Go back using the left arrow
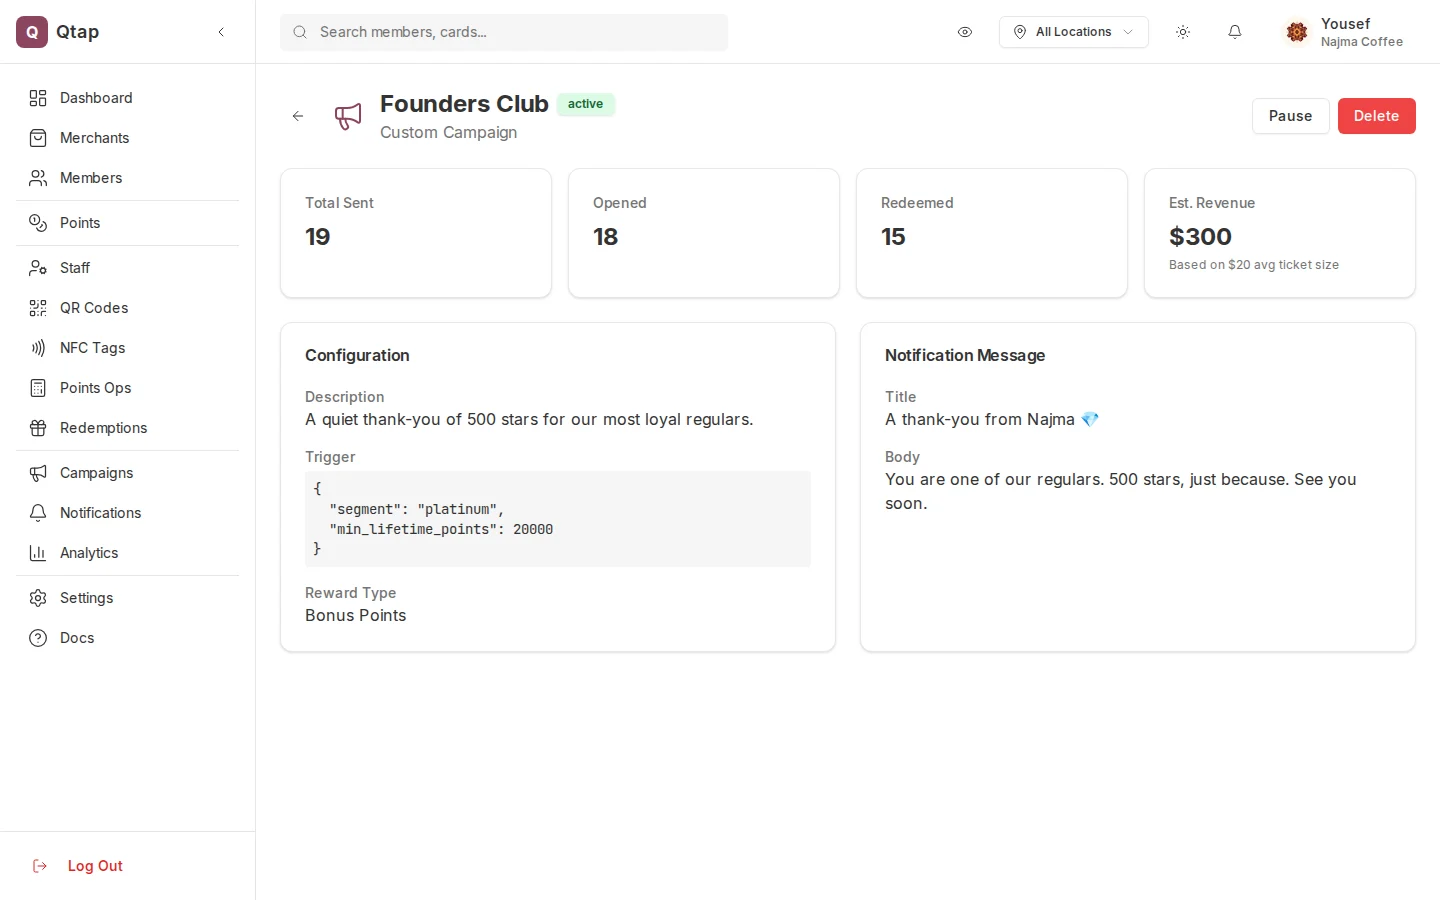Viewport: 1440px width, 900px height. click(298, 116)
